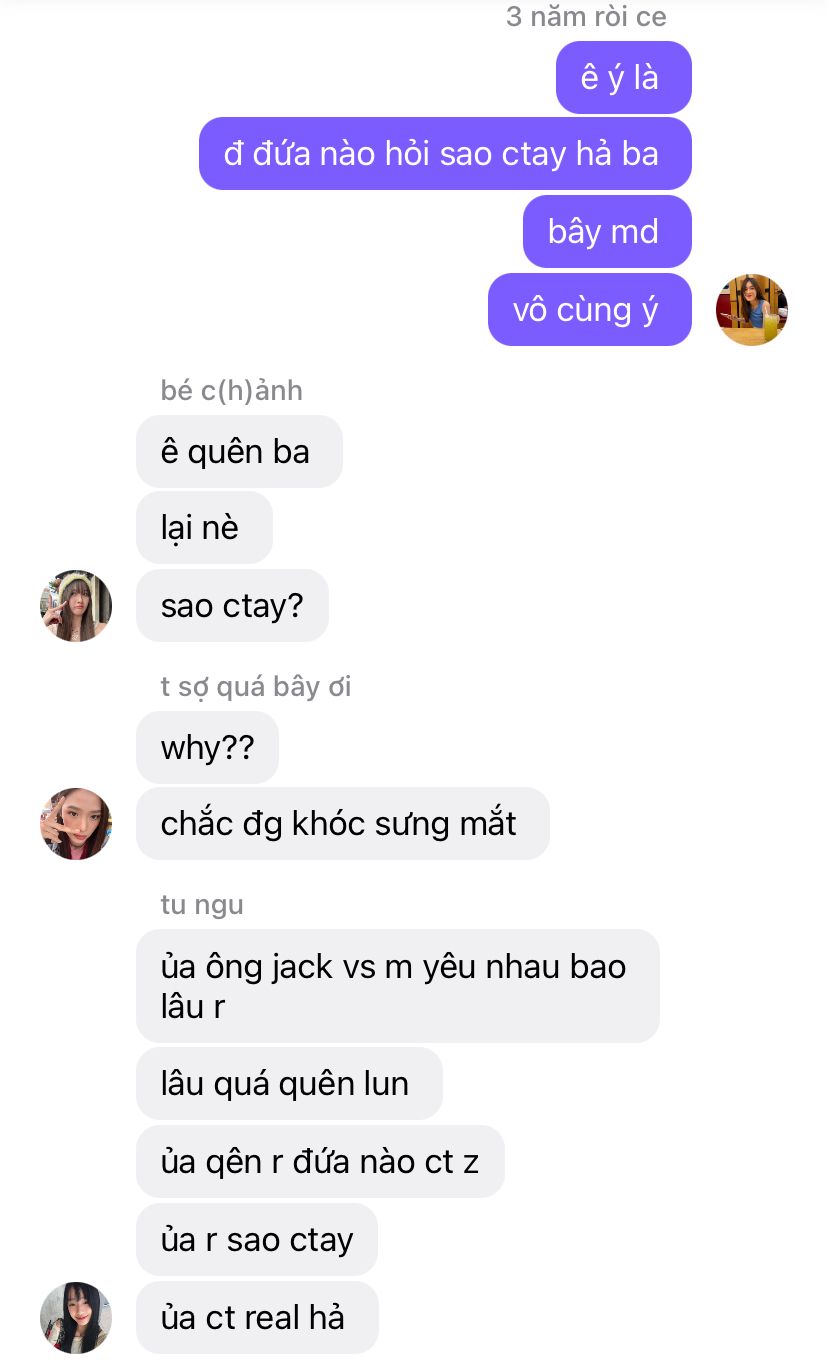The width and height of the screenshot is (828, 1370).
Task: Select 'chắc đg khóc sưng mắt' message
Action: pos(343,824)
